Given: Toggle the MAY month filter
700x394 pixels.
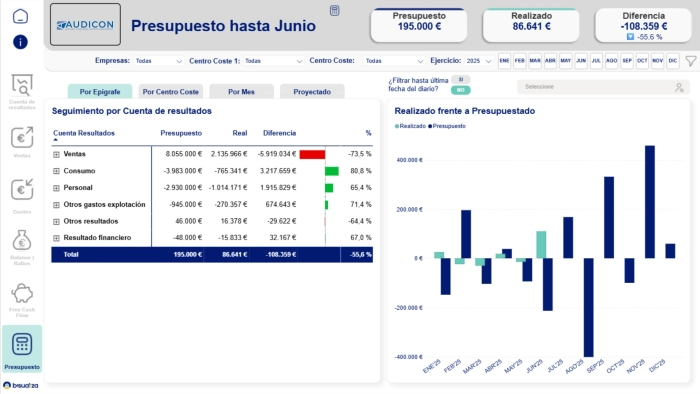Looking at the screenshot, I should point(566,61).
